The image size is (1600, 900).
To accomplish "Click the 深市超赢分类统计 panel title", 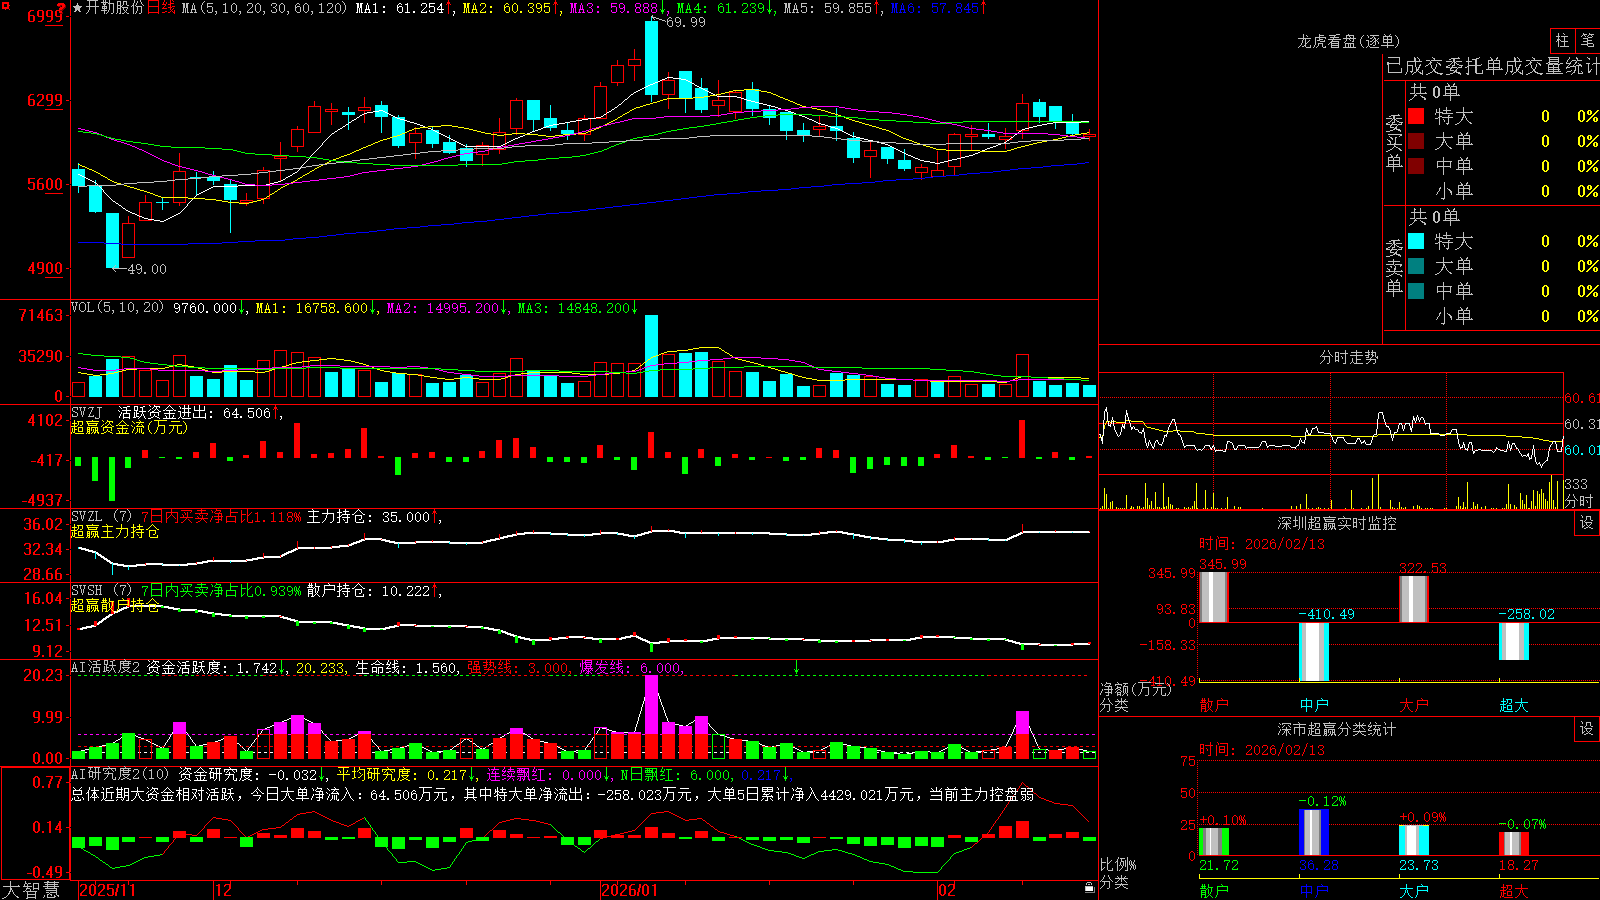I will click(1336, 729).
